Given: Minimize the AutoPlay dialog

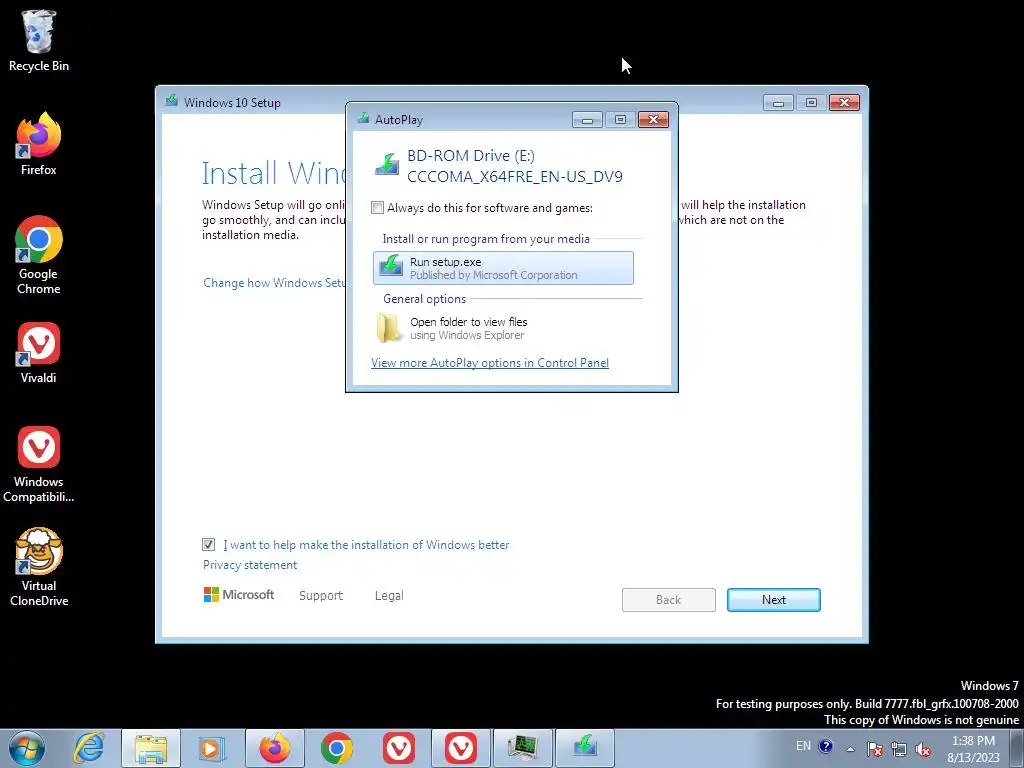Looking at the screenshot, I should tap(587, 120).
